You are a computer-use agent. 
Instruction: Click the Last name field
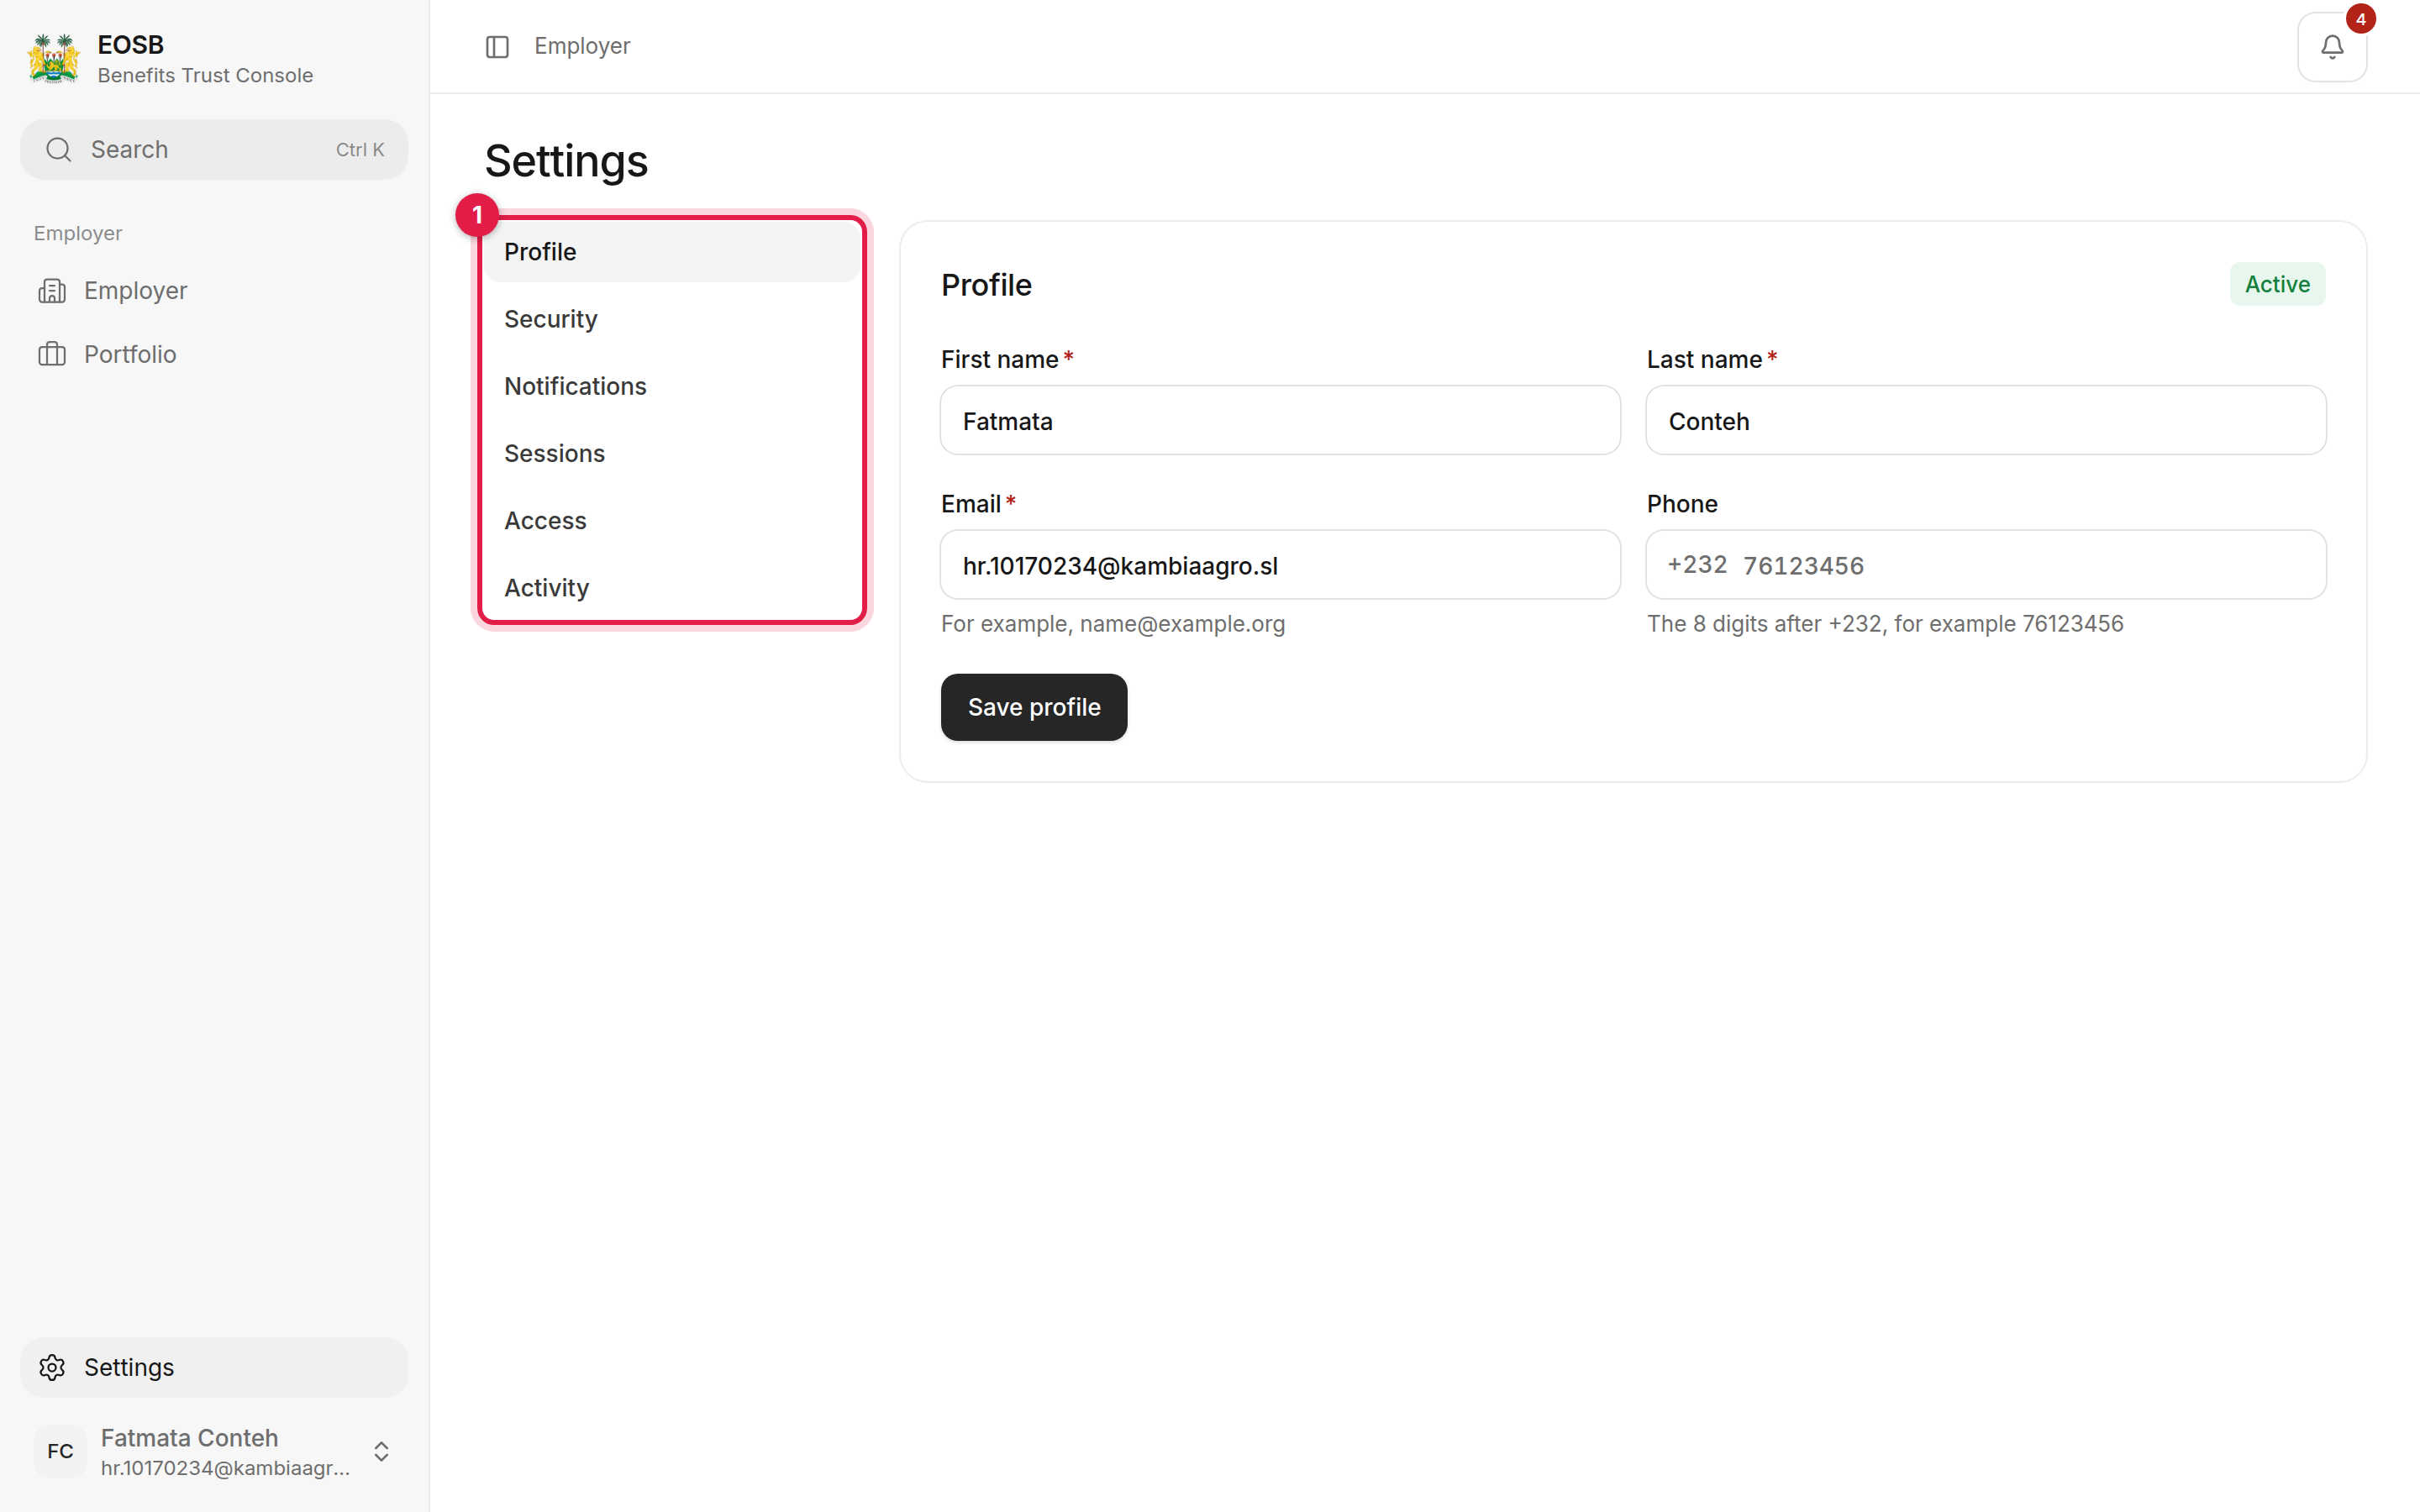(x=1986, y=421)
